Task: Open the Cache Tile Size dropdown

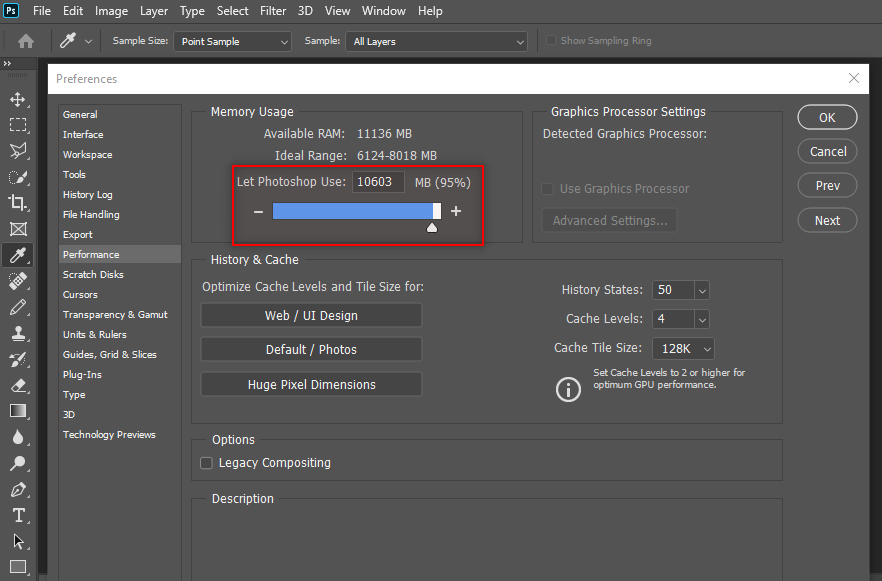Action: coord(683,349)
